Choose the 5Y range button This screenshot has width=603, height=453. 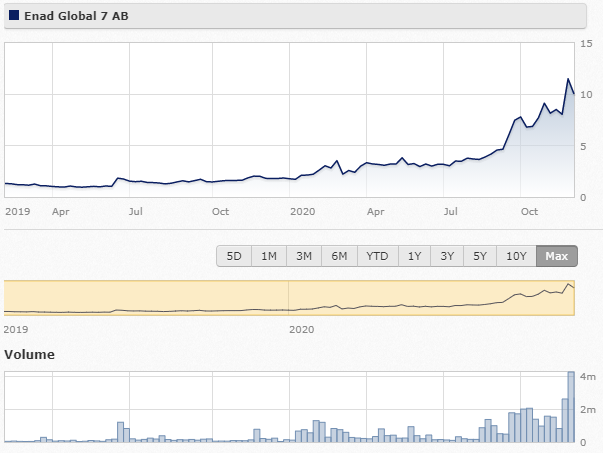coord(480,256)
